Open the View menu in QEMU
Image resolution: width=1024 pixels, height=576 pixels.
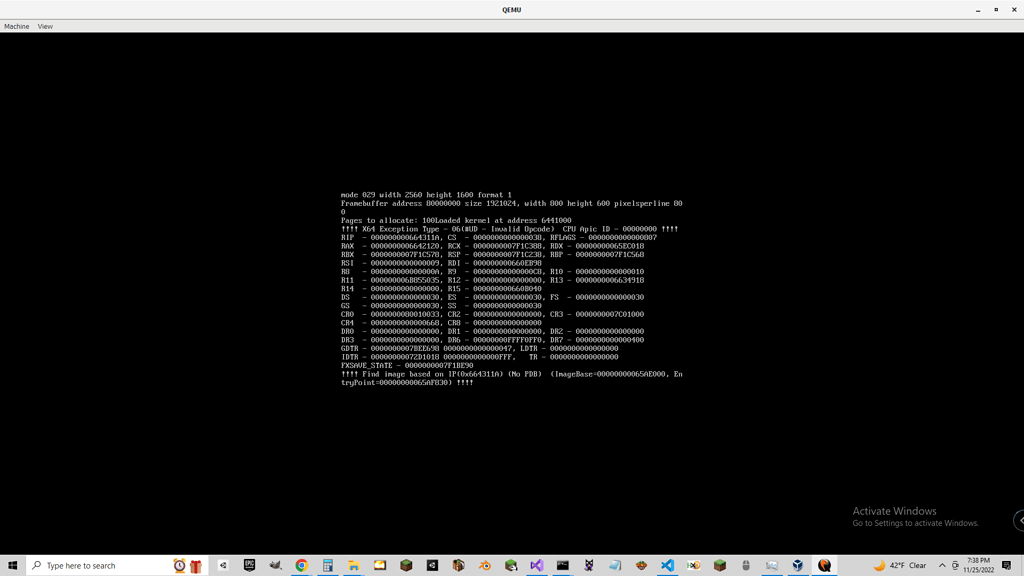pos(44,26)
